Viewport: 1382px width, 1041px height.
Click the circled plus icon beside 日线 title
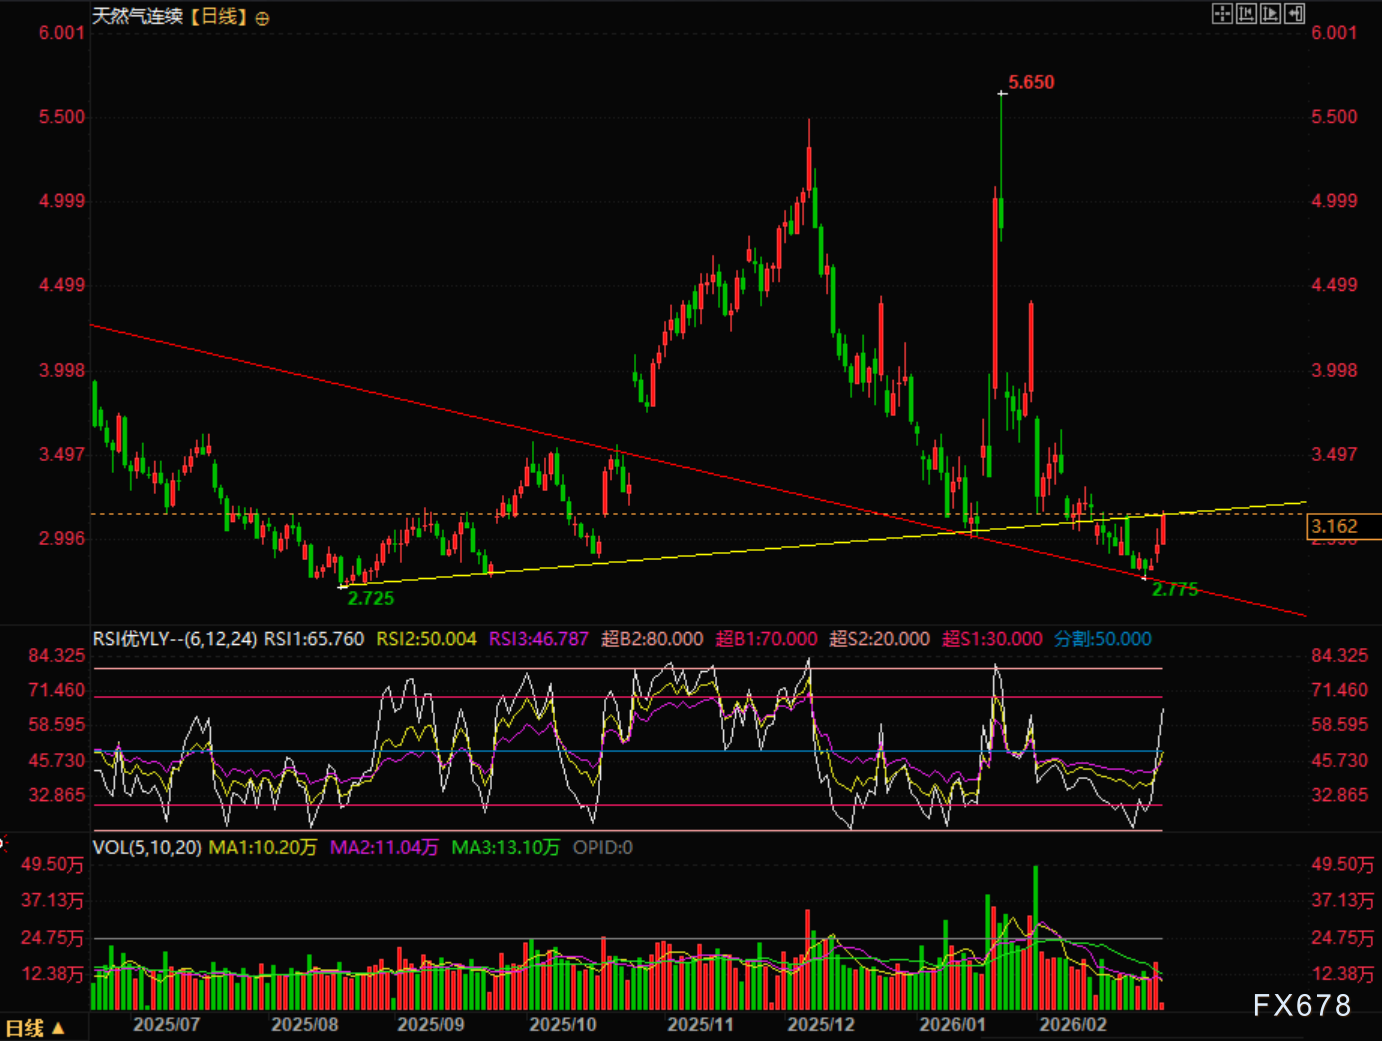[x=262, y=18]
